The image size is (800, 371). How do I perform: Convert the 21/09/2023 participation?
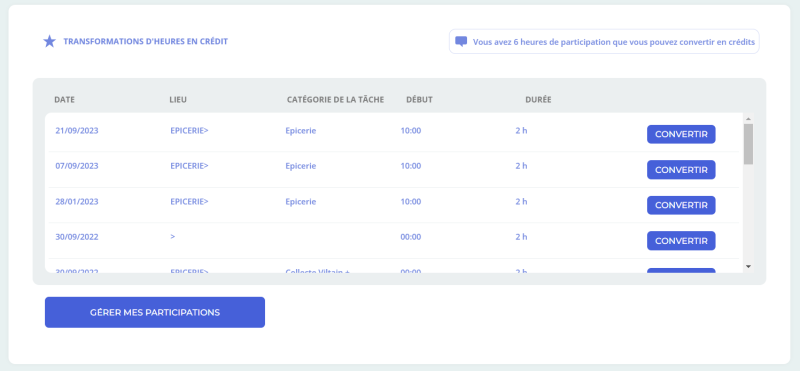click(x=681, y=134)
